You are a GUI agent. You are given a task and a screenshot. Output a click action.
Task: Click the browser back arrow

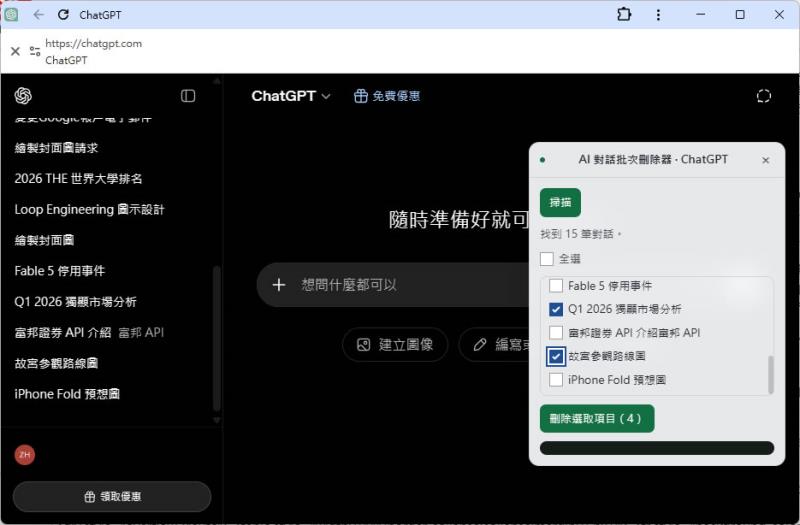(x=39, y=15)
